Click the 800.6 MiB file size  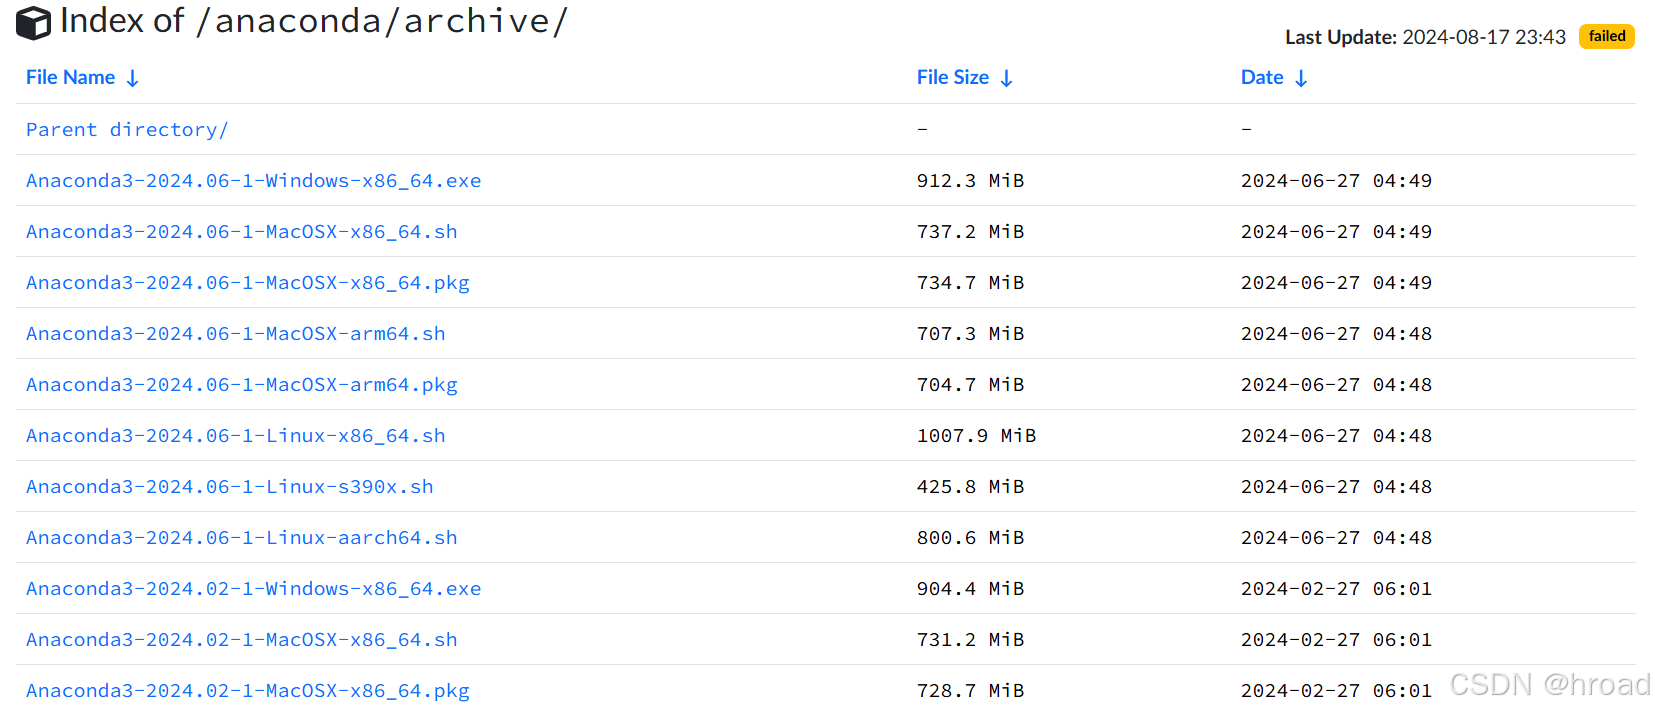click(971, 538)
